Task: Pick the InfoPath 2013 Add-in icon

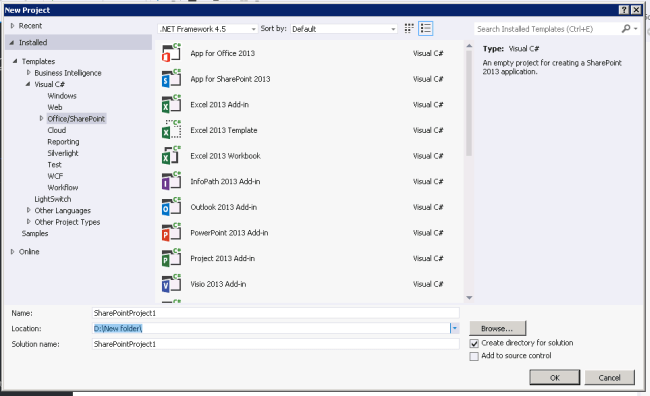Action: click(171, 182)
